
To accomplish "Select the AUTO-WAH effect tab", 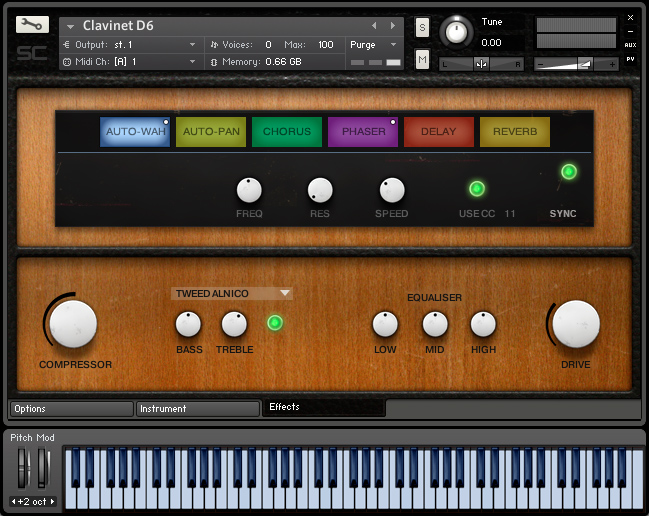I will (135, 132).
